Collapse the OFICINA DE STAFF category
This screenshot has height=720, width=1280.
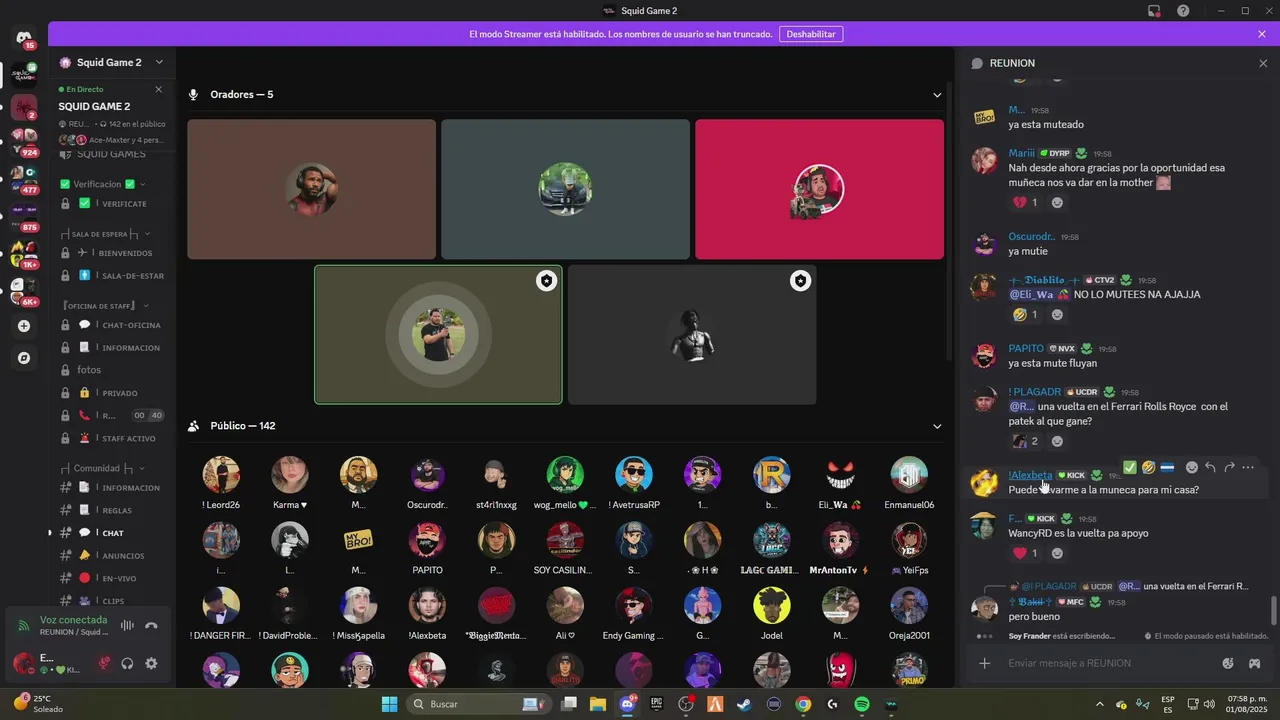click(x=105, y=305)
